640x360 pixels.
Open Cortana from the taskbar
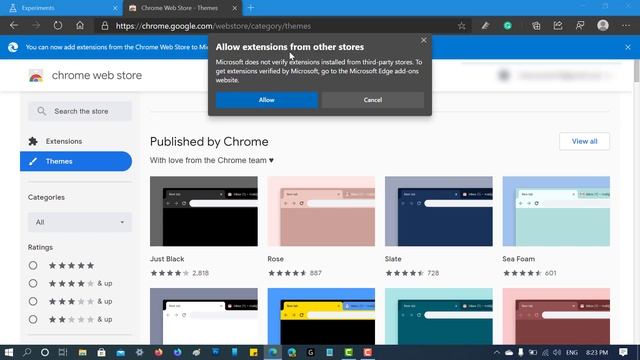pos(45,352)
